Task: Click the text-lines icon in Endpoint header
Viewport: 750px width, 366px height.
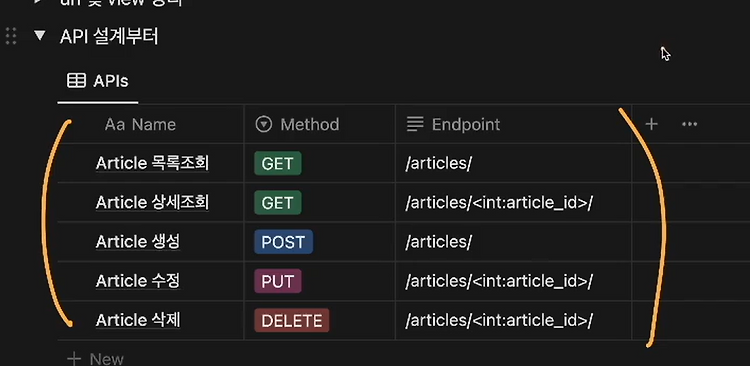Action: click(x=415, y=124)
